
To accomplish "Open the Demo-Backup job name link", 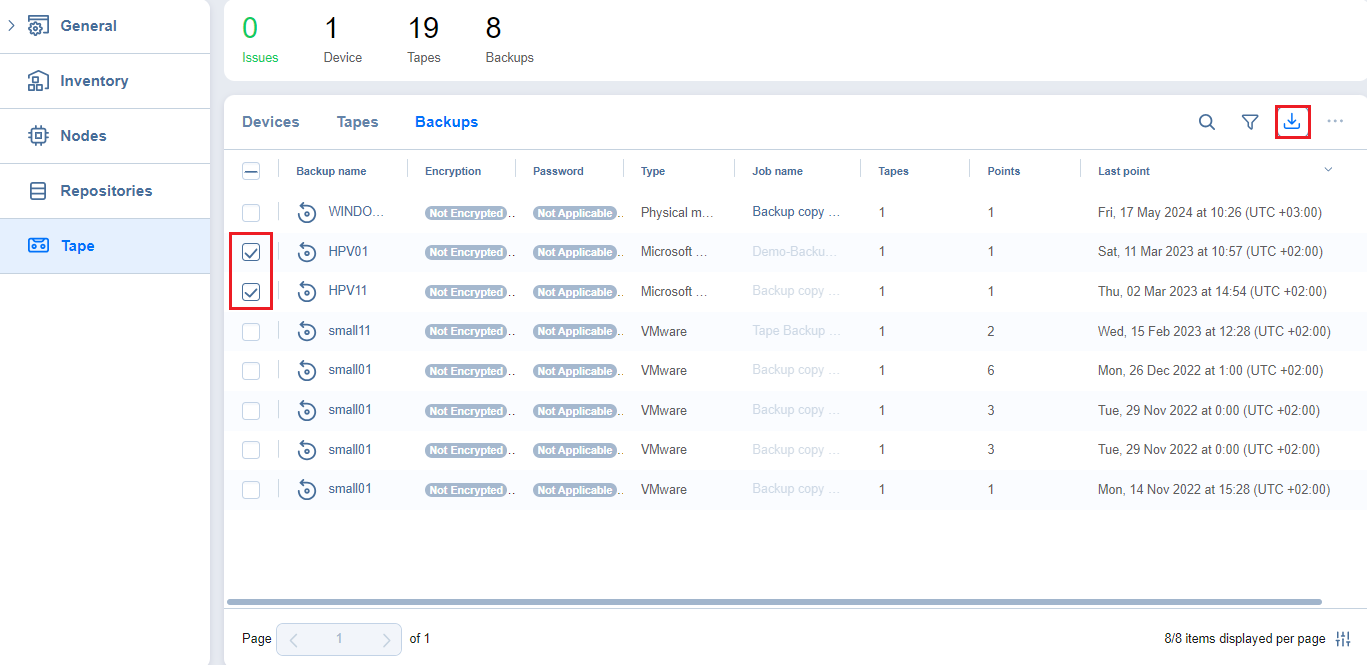I will [796, 252].
